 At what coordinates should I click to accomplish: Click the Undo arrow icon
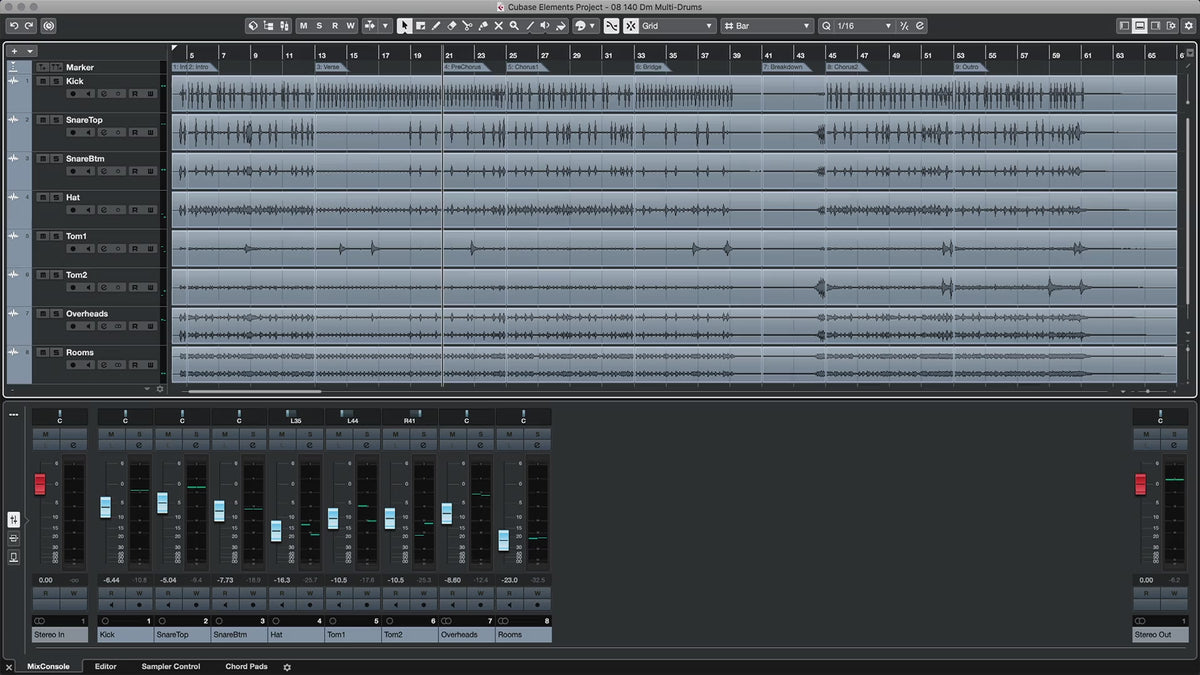click(14, 26)
